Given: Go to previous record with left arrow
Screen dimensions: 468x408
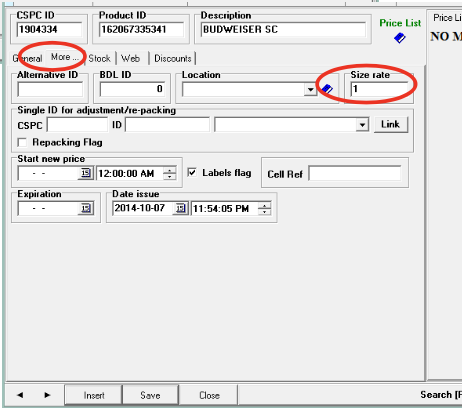Looking at the screenshot, I should [x=20, y=395].
